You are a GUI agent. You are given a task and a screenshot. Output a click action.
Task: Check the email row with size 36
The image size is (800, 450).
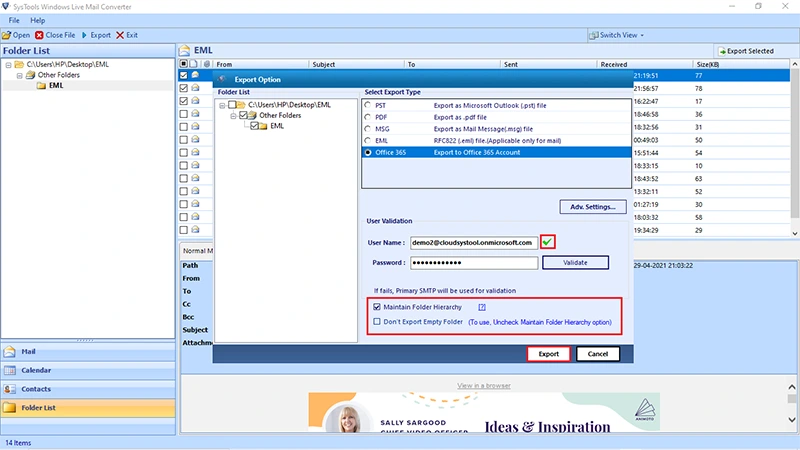tap(184, 114)
